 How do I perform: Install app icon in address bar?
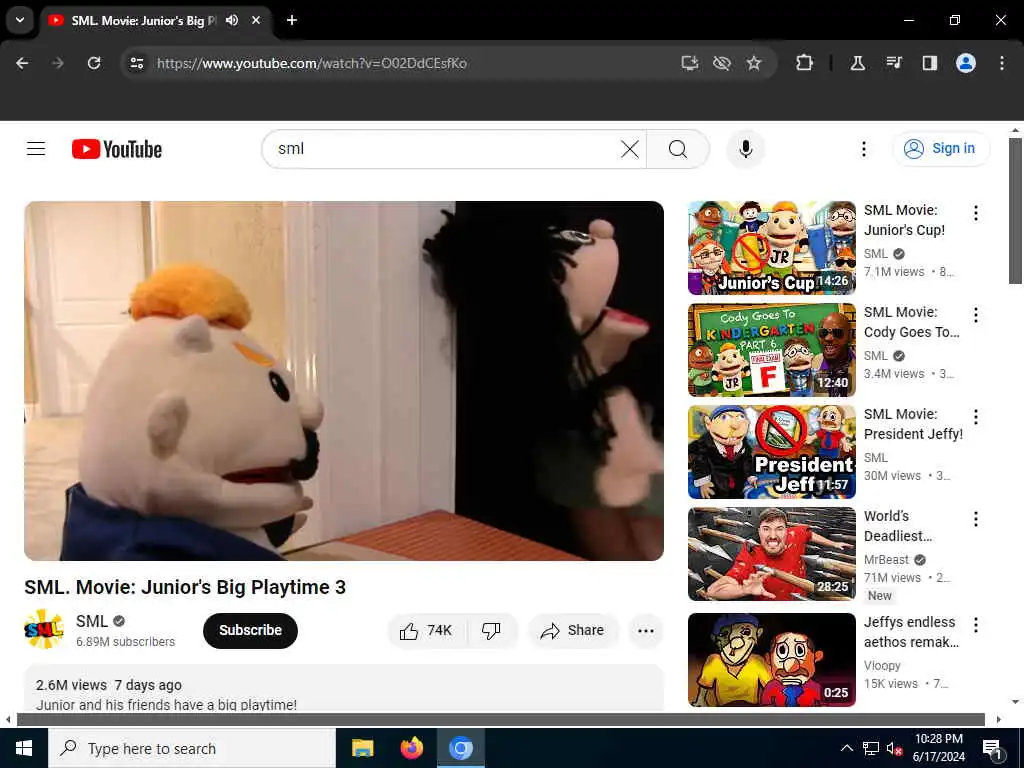(690, 63)
